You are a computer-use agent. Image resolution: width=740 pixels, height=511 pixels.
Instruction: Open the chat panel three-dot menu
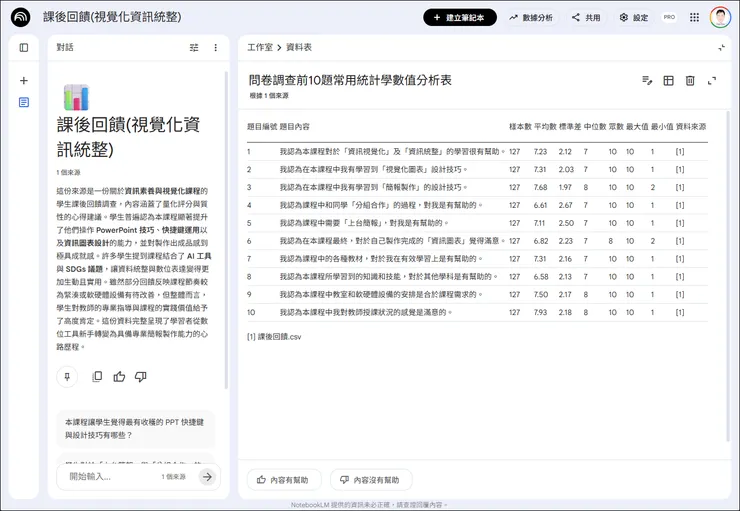(x=216, y=48)
